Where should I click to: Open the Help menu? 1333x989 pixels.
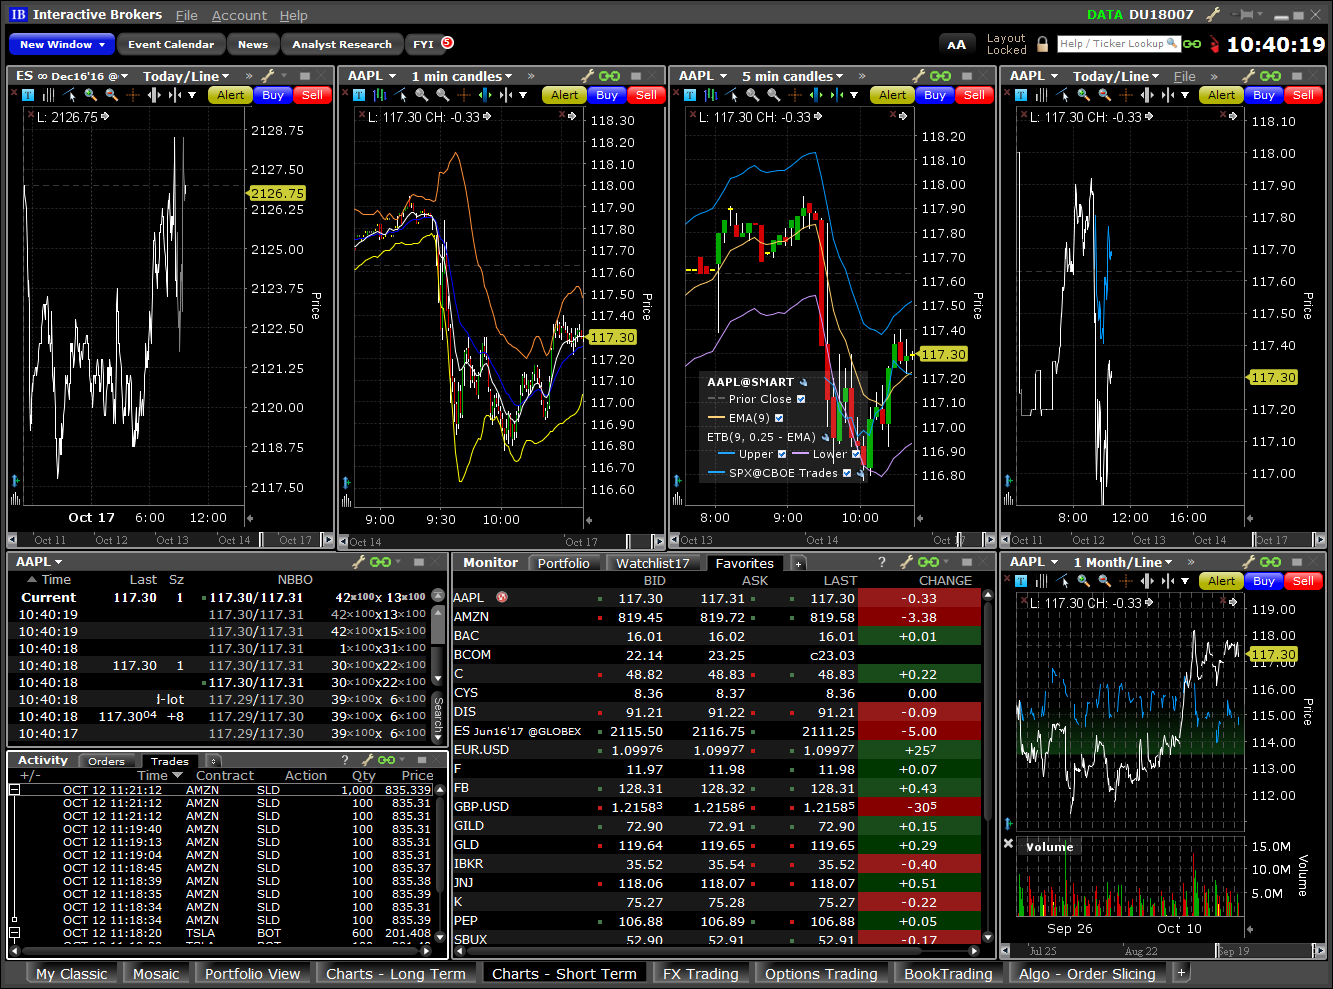tap(293, 15)
